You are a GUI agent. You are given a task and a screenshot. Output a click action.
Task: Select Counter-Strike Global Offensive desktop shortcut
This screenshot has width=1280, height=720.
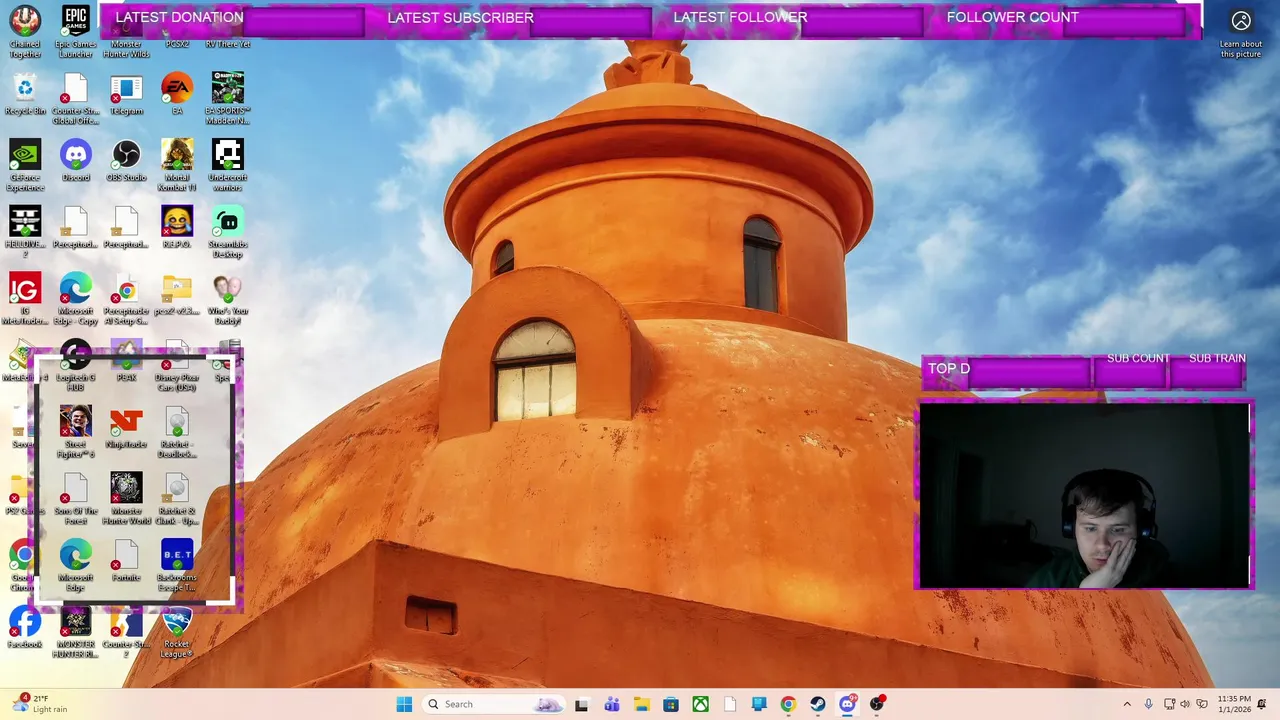[76, 98]
